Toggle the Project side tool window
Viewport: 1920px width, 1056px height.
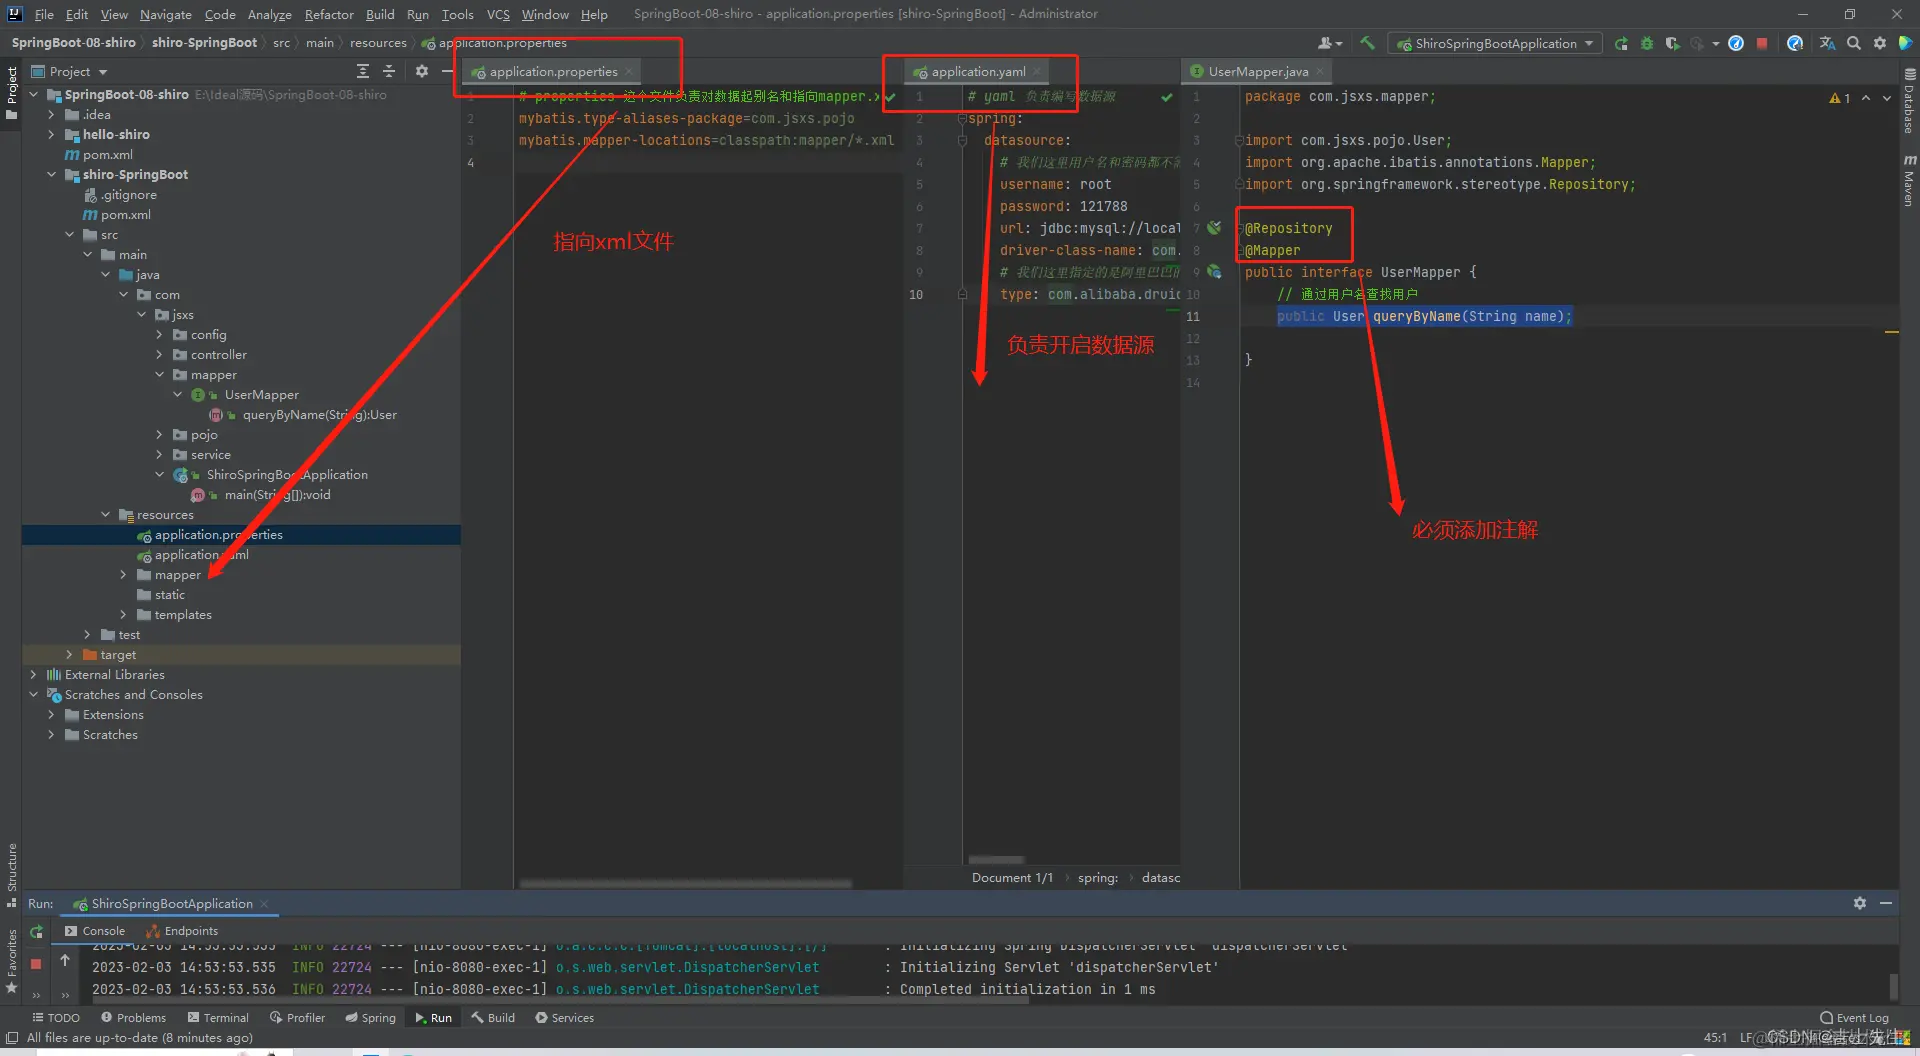(x=12, y=93)
